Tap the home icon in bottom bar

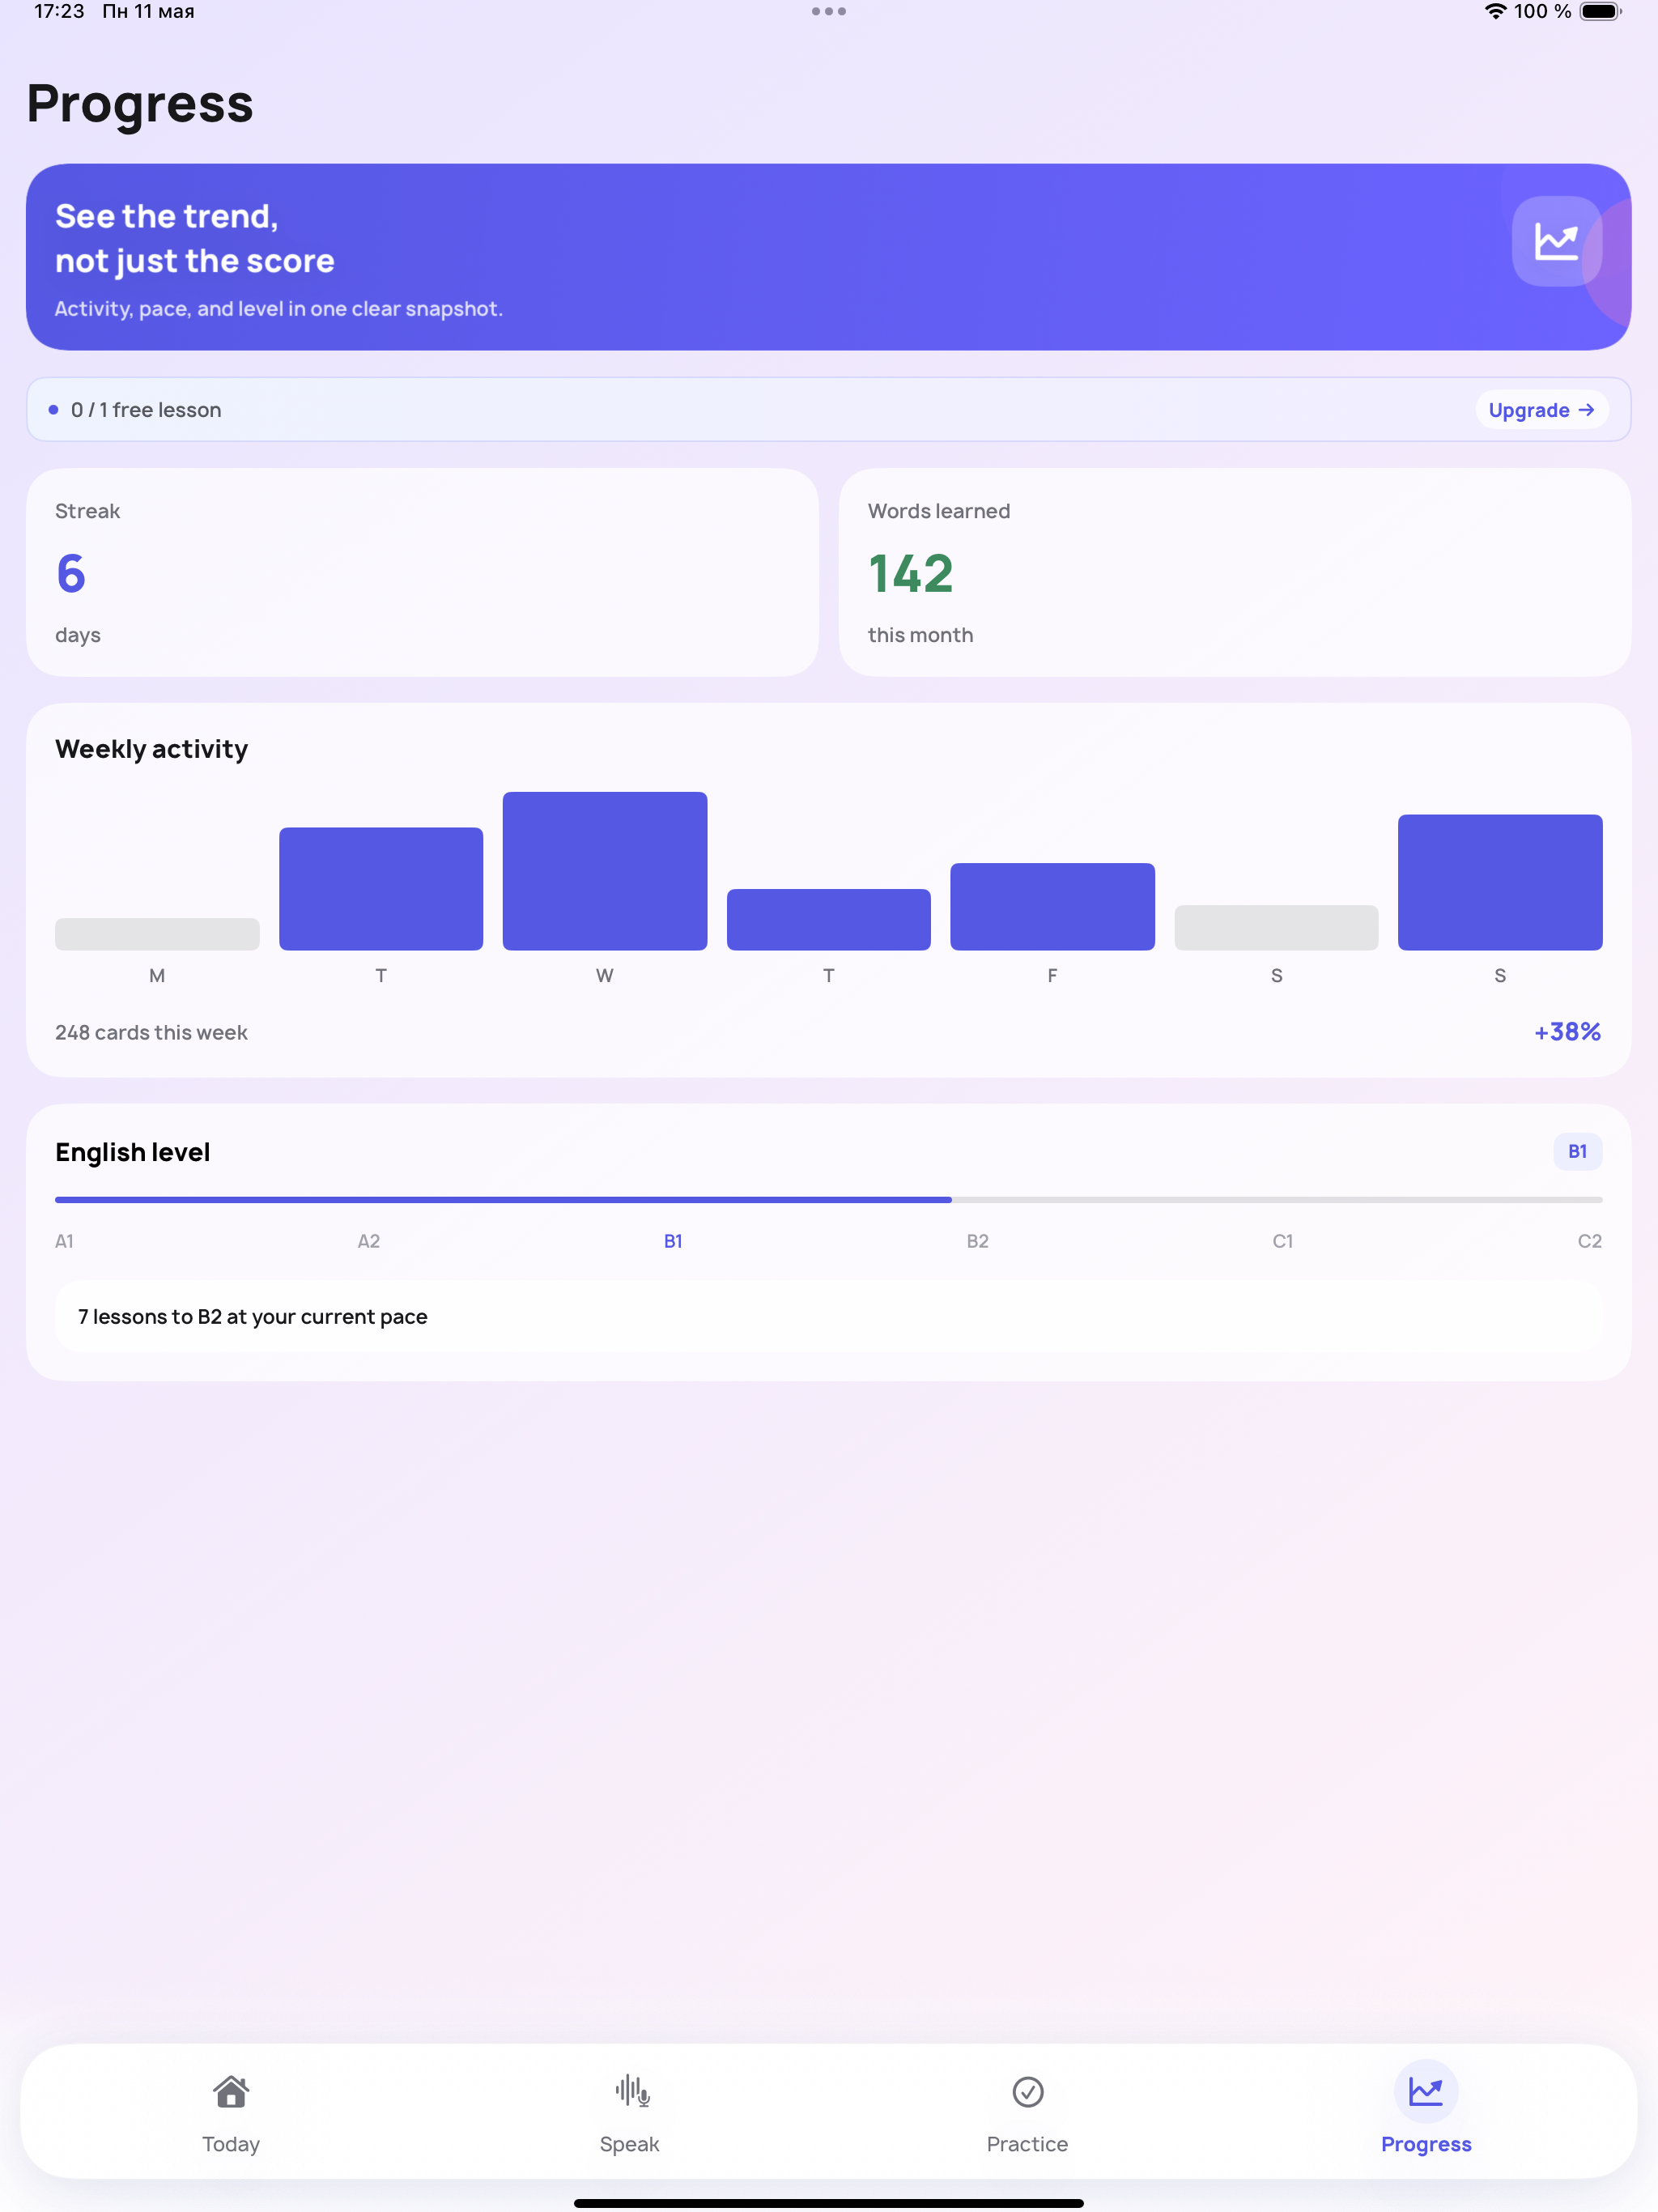[231, 2091]
